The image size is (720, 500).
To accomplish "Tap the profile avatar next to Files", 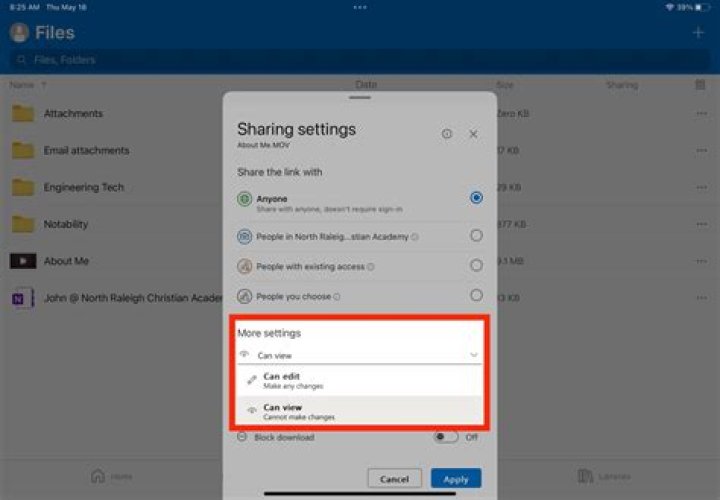I will coord(19,33).
